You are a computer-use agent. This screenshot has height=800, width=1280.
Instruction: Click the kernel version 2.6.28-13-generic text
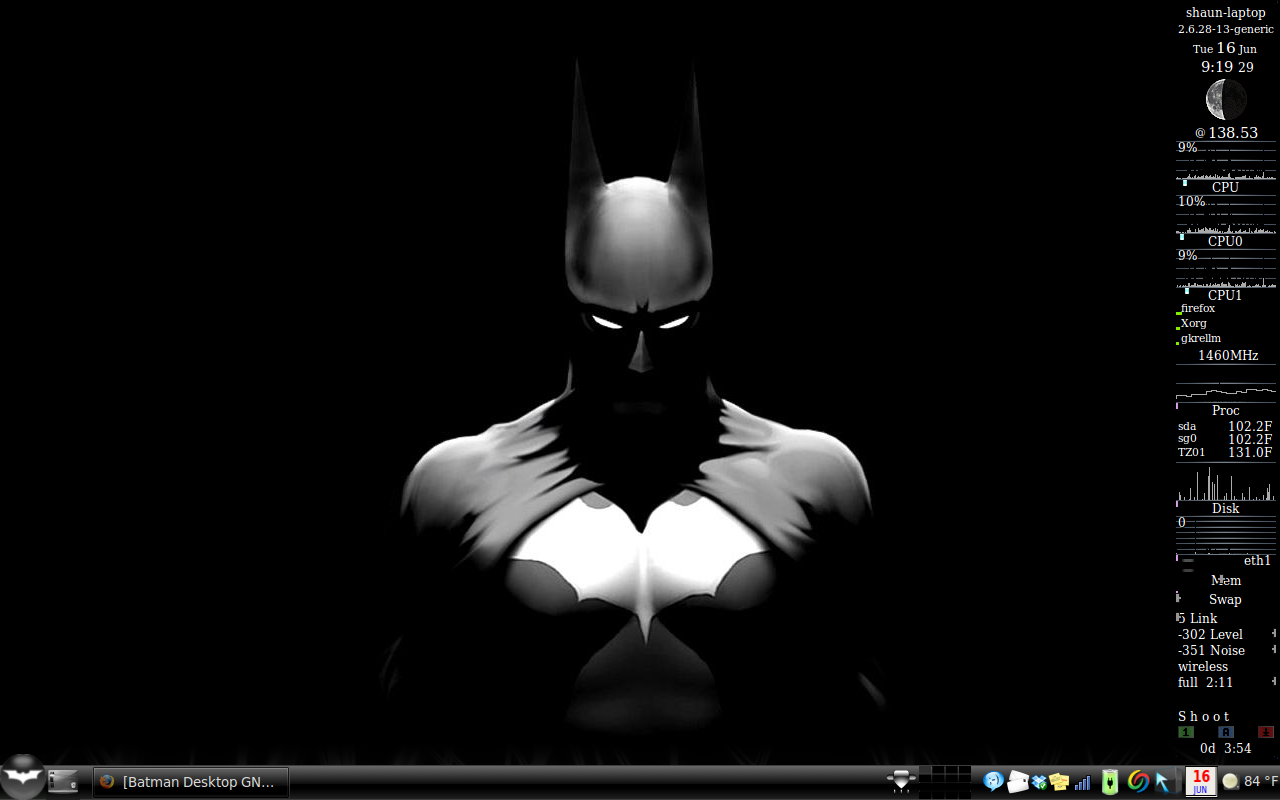[1226, 29]
